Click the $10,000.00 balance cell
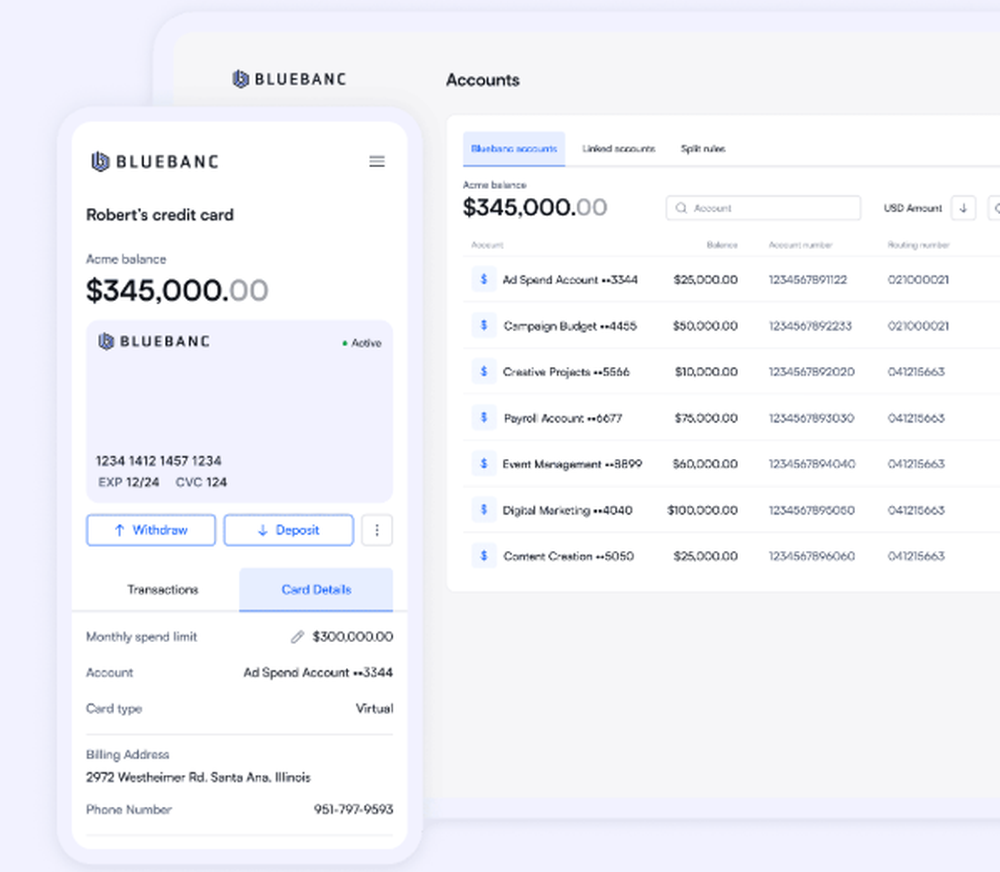This screenshot has height=872, width=1000. 706,372
